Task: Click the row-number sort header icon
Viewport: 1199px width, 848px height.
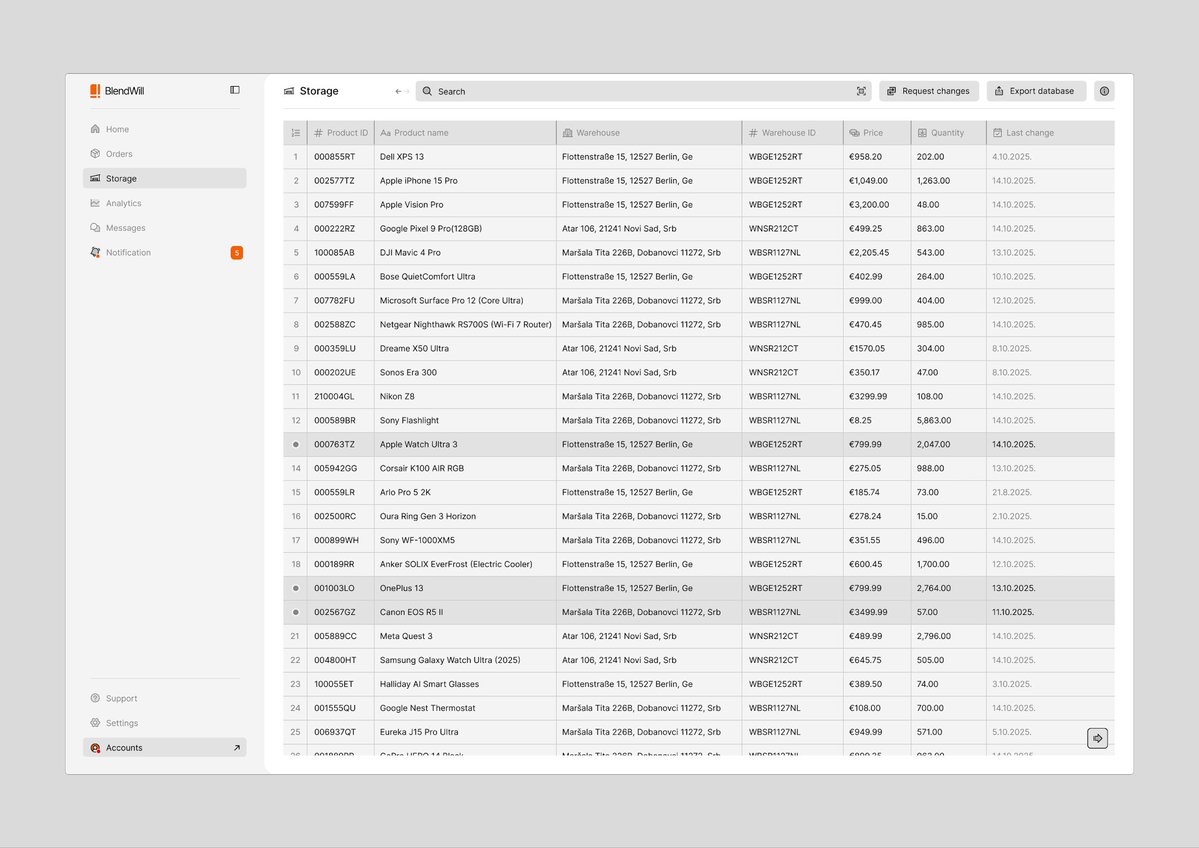Action: (295, 133)
